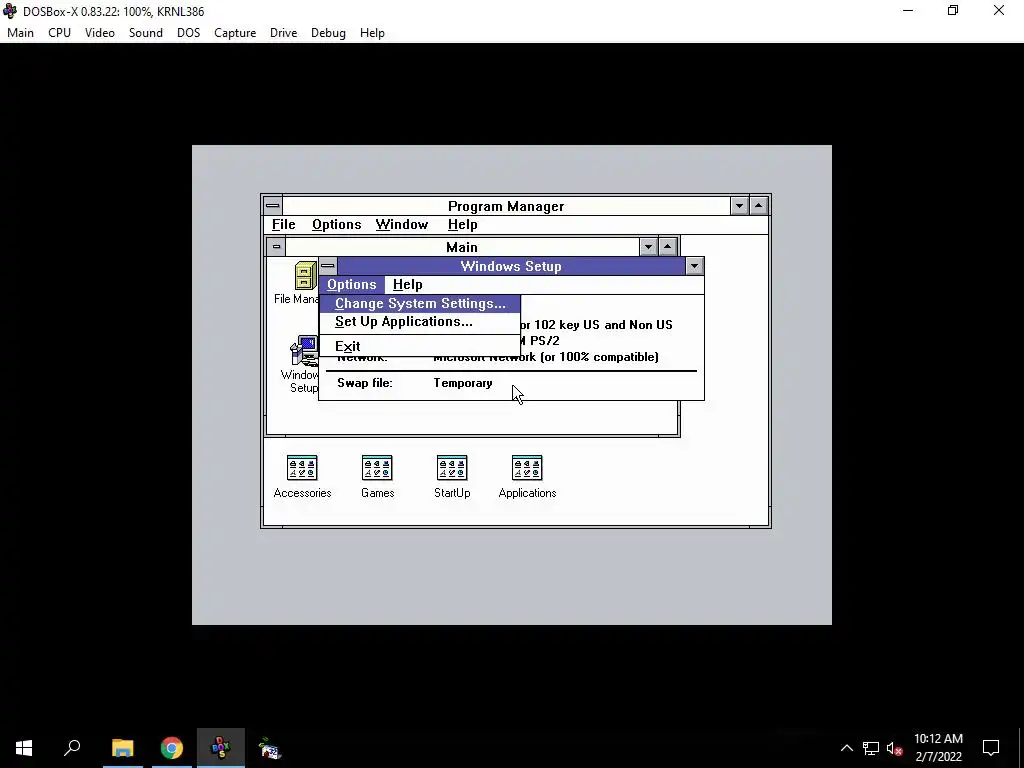Select Change System Settings menu entry
Image resolution: width=1024 pixels, height=768 pixels.
point(420,304)
